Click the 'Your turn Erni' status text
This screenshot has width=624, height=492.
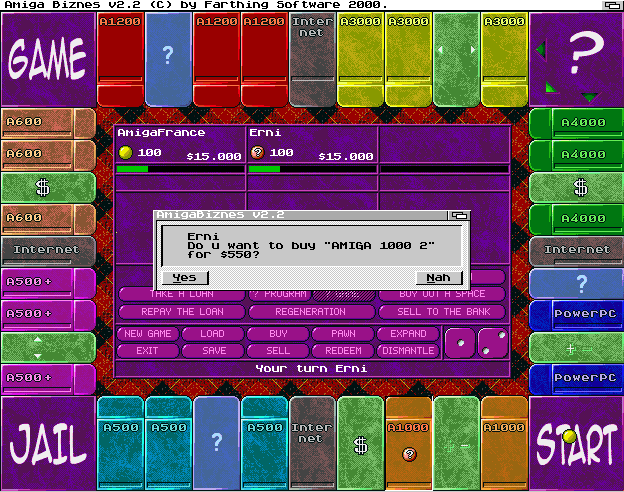[312, 369]
